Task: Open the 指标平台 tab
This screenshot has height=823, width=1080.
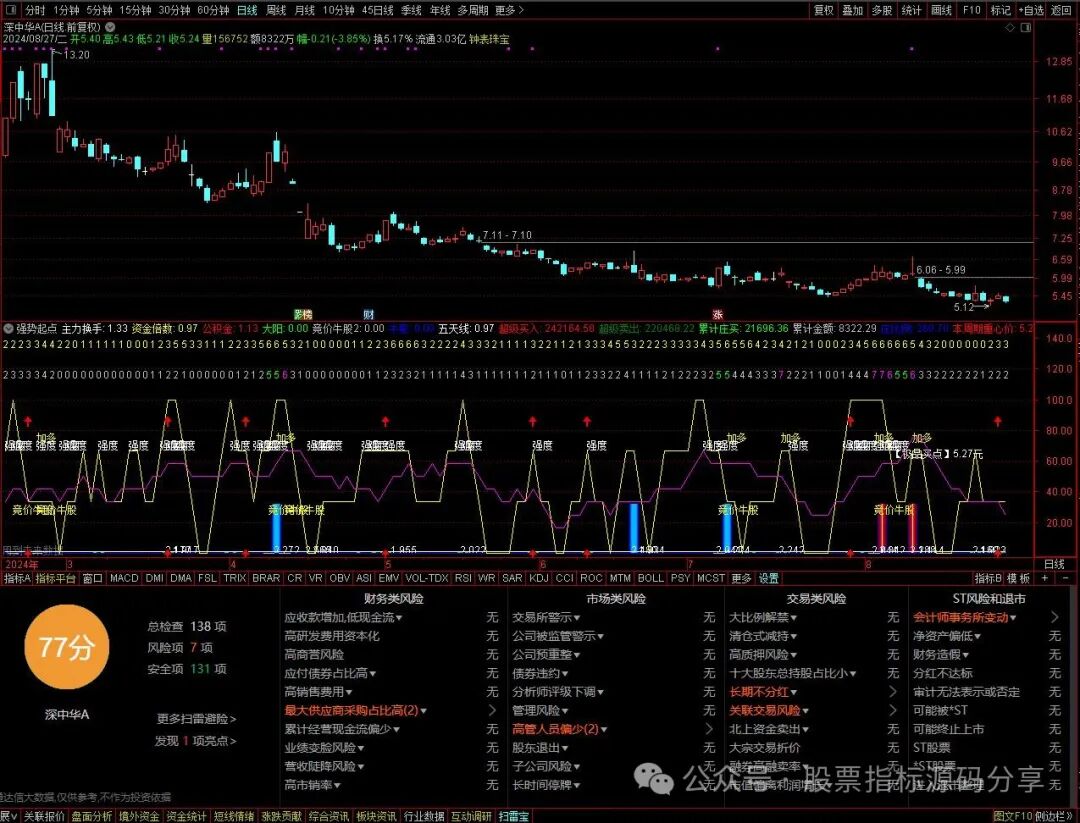Action: 55,579
